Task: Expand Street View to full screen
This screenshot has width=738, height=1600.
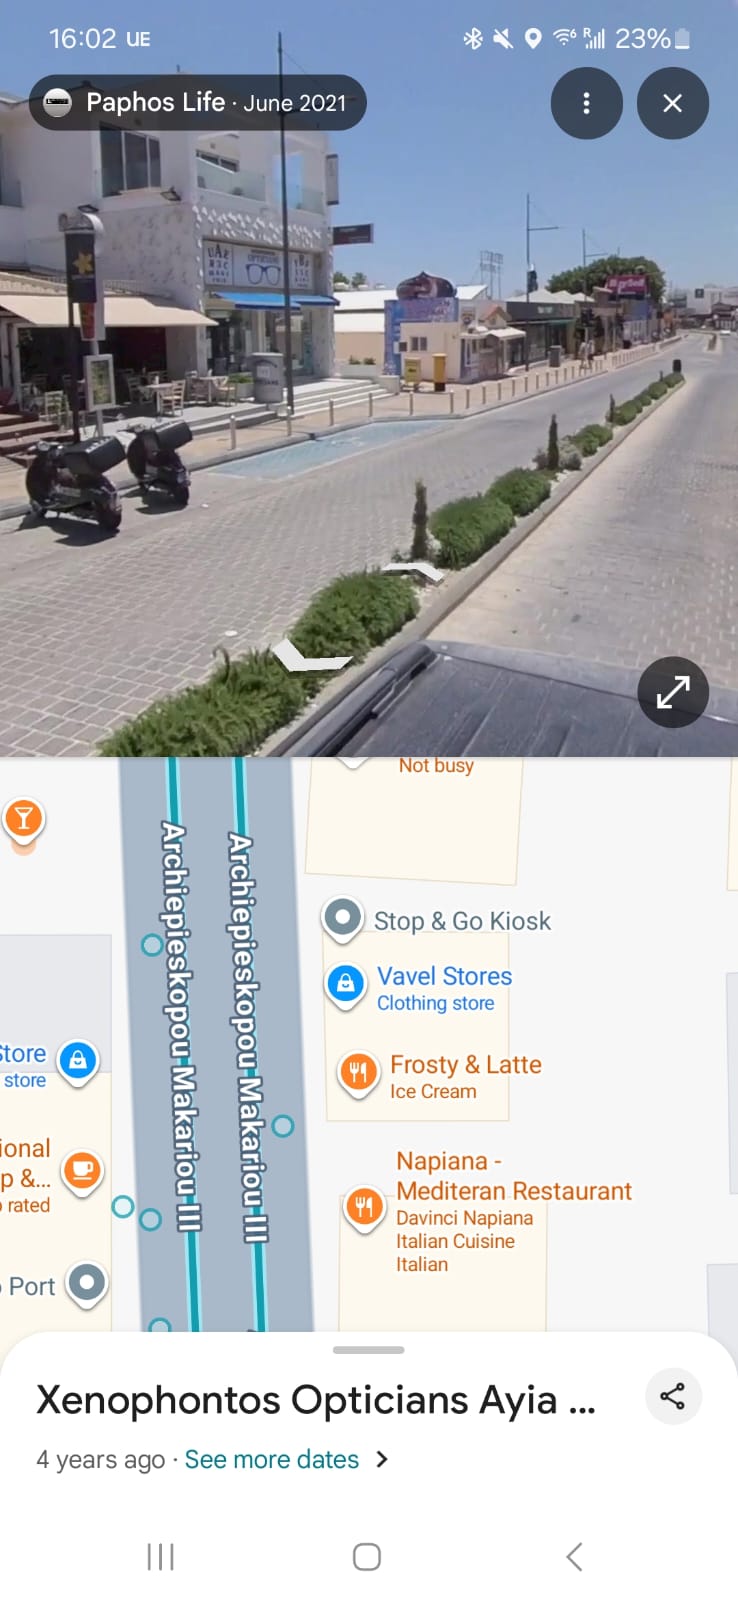Action: coord(673,692)
